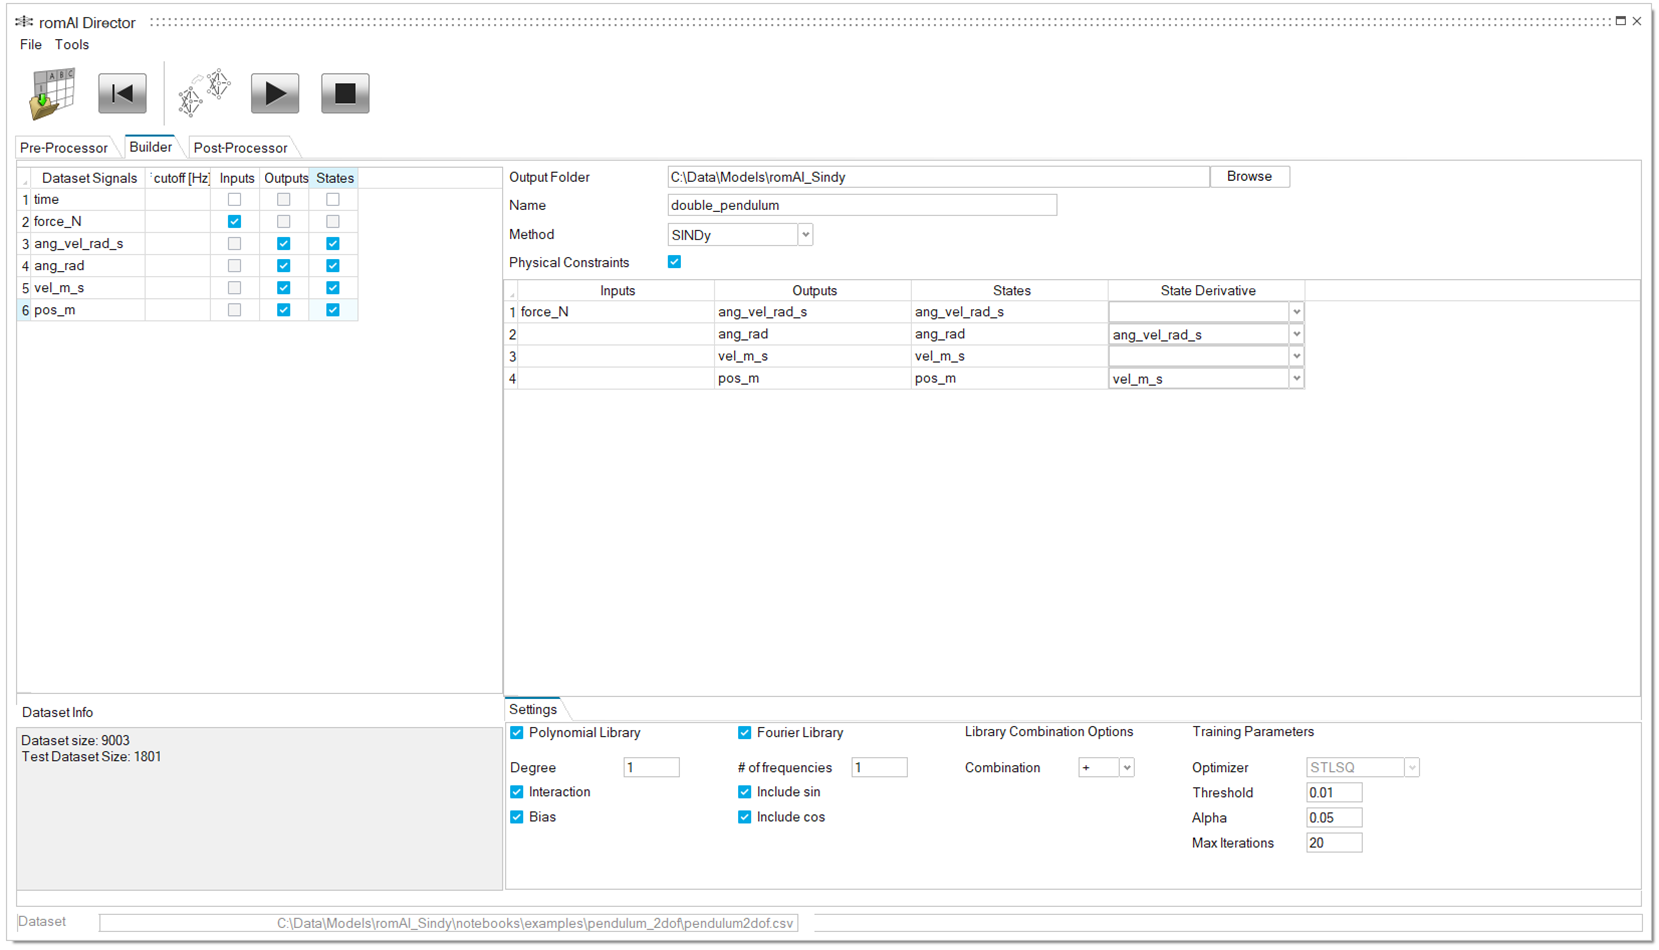Open the File menu
The width and height of the screenshot is (1659, 950).
(x=31, y=45)
